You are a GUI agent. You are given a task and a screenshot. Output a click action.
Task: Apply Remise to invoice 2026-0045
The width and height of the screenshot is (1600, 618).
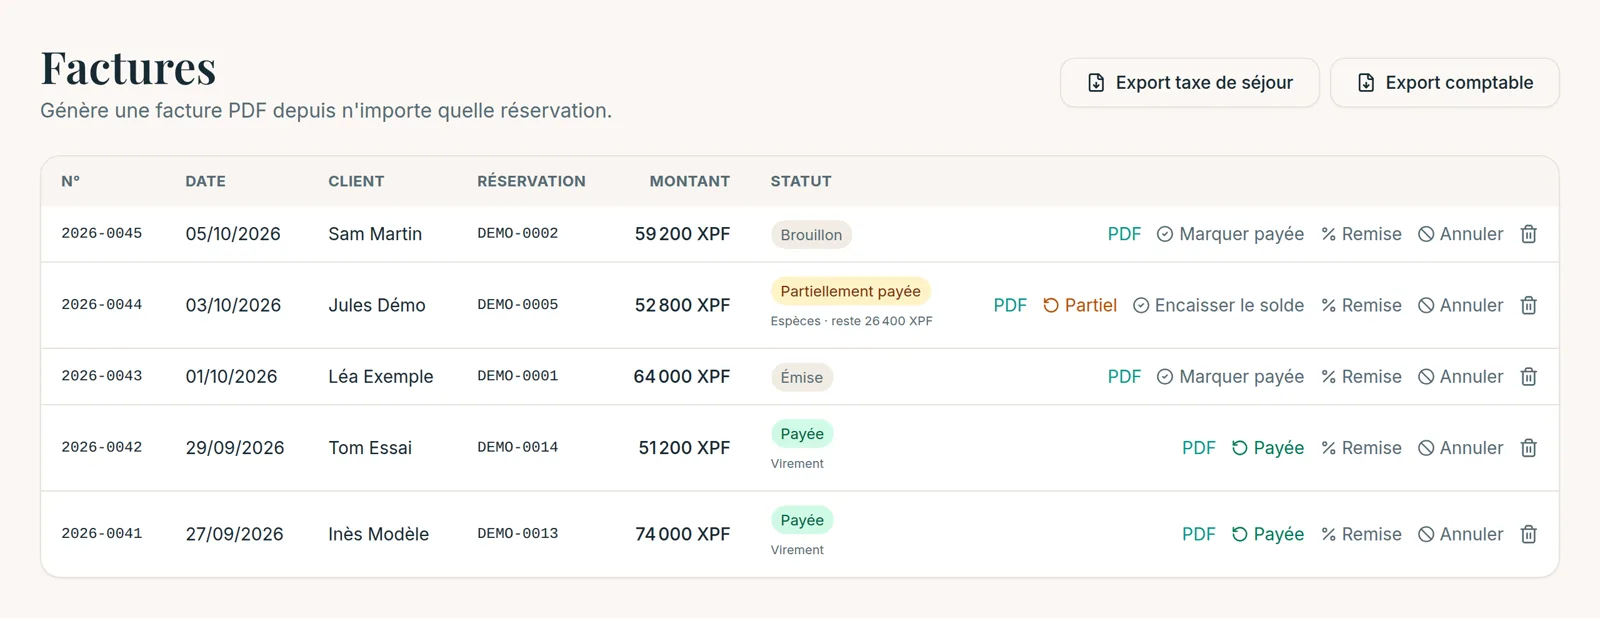(x=1361, y=234)
